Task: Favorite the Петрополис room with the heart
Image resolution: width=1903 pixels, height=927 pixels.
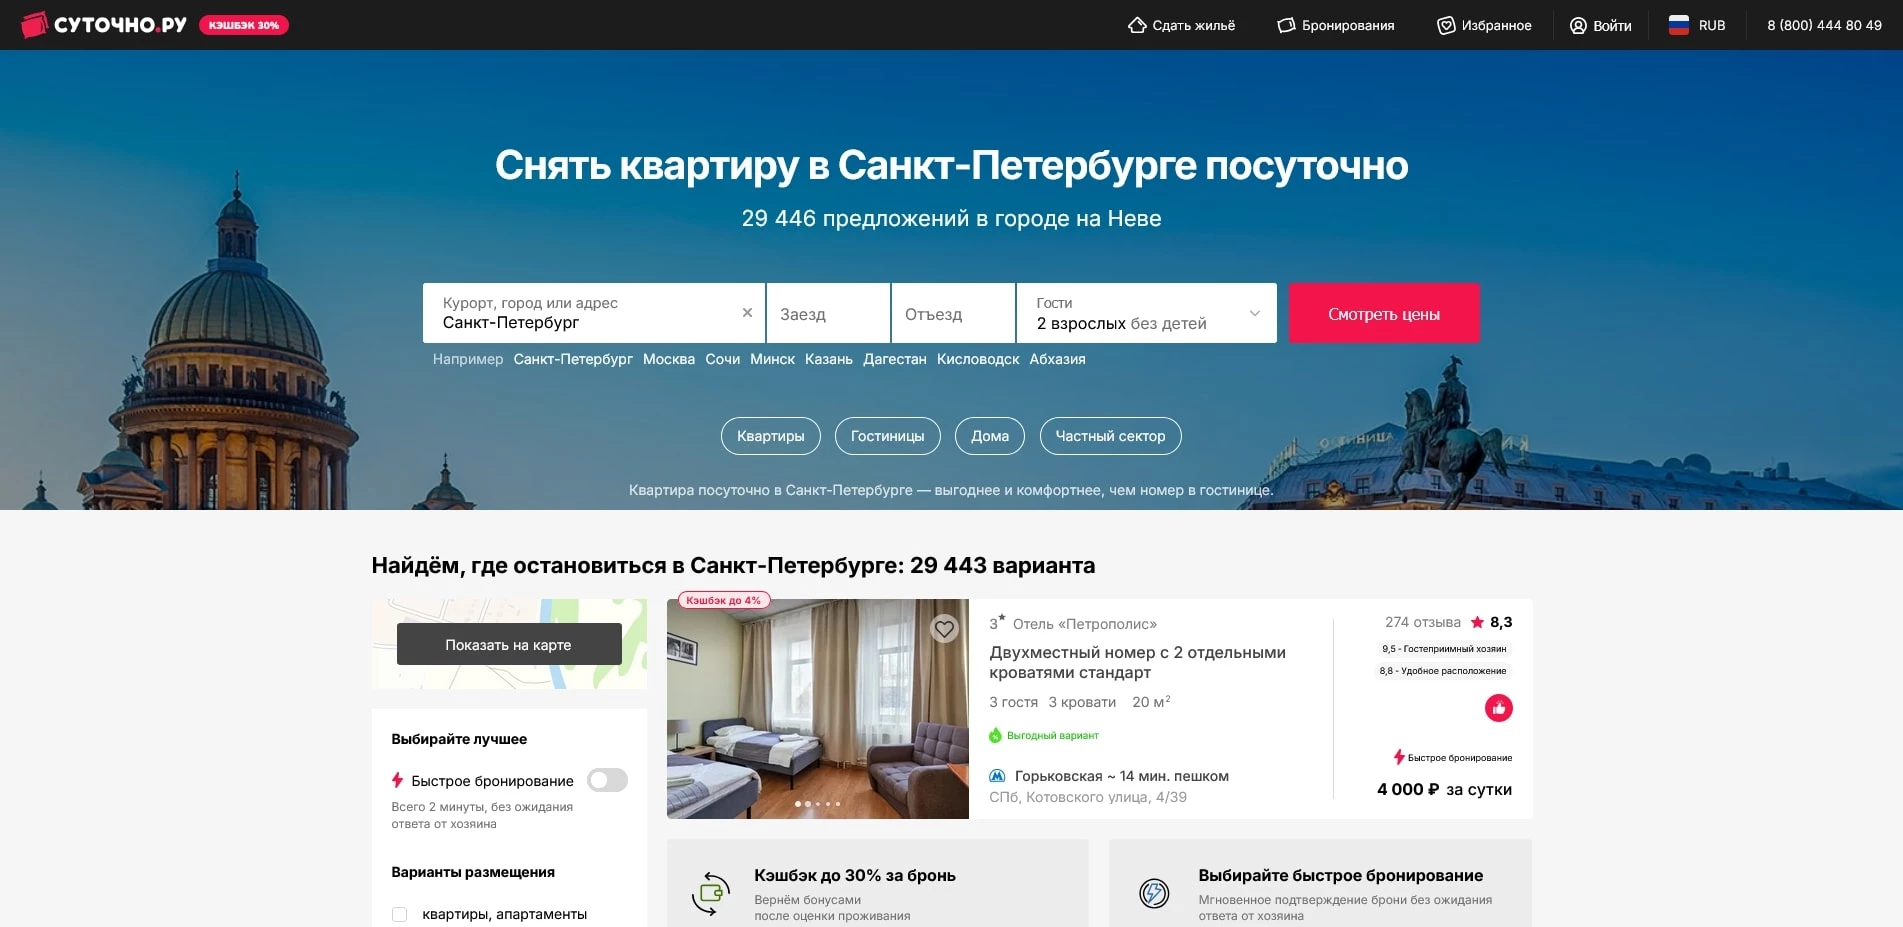Action: (x=944, y=629)
